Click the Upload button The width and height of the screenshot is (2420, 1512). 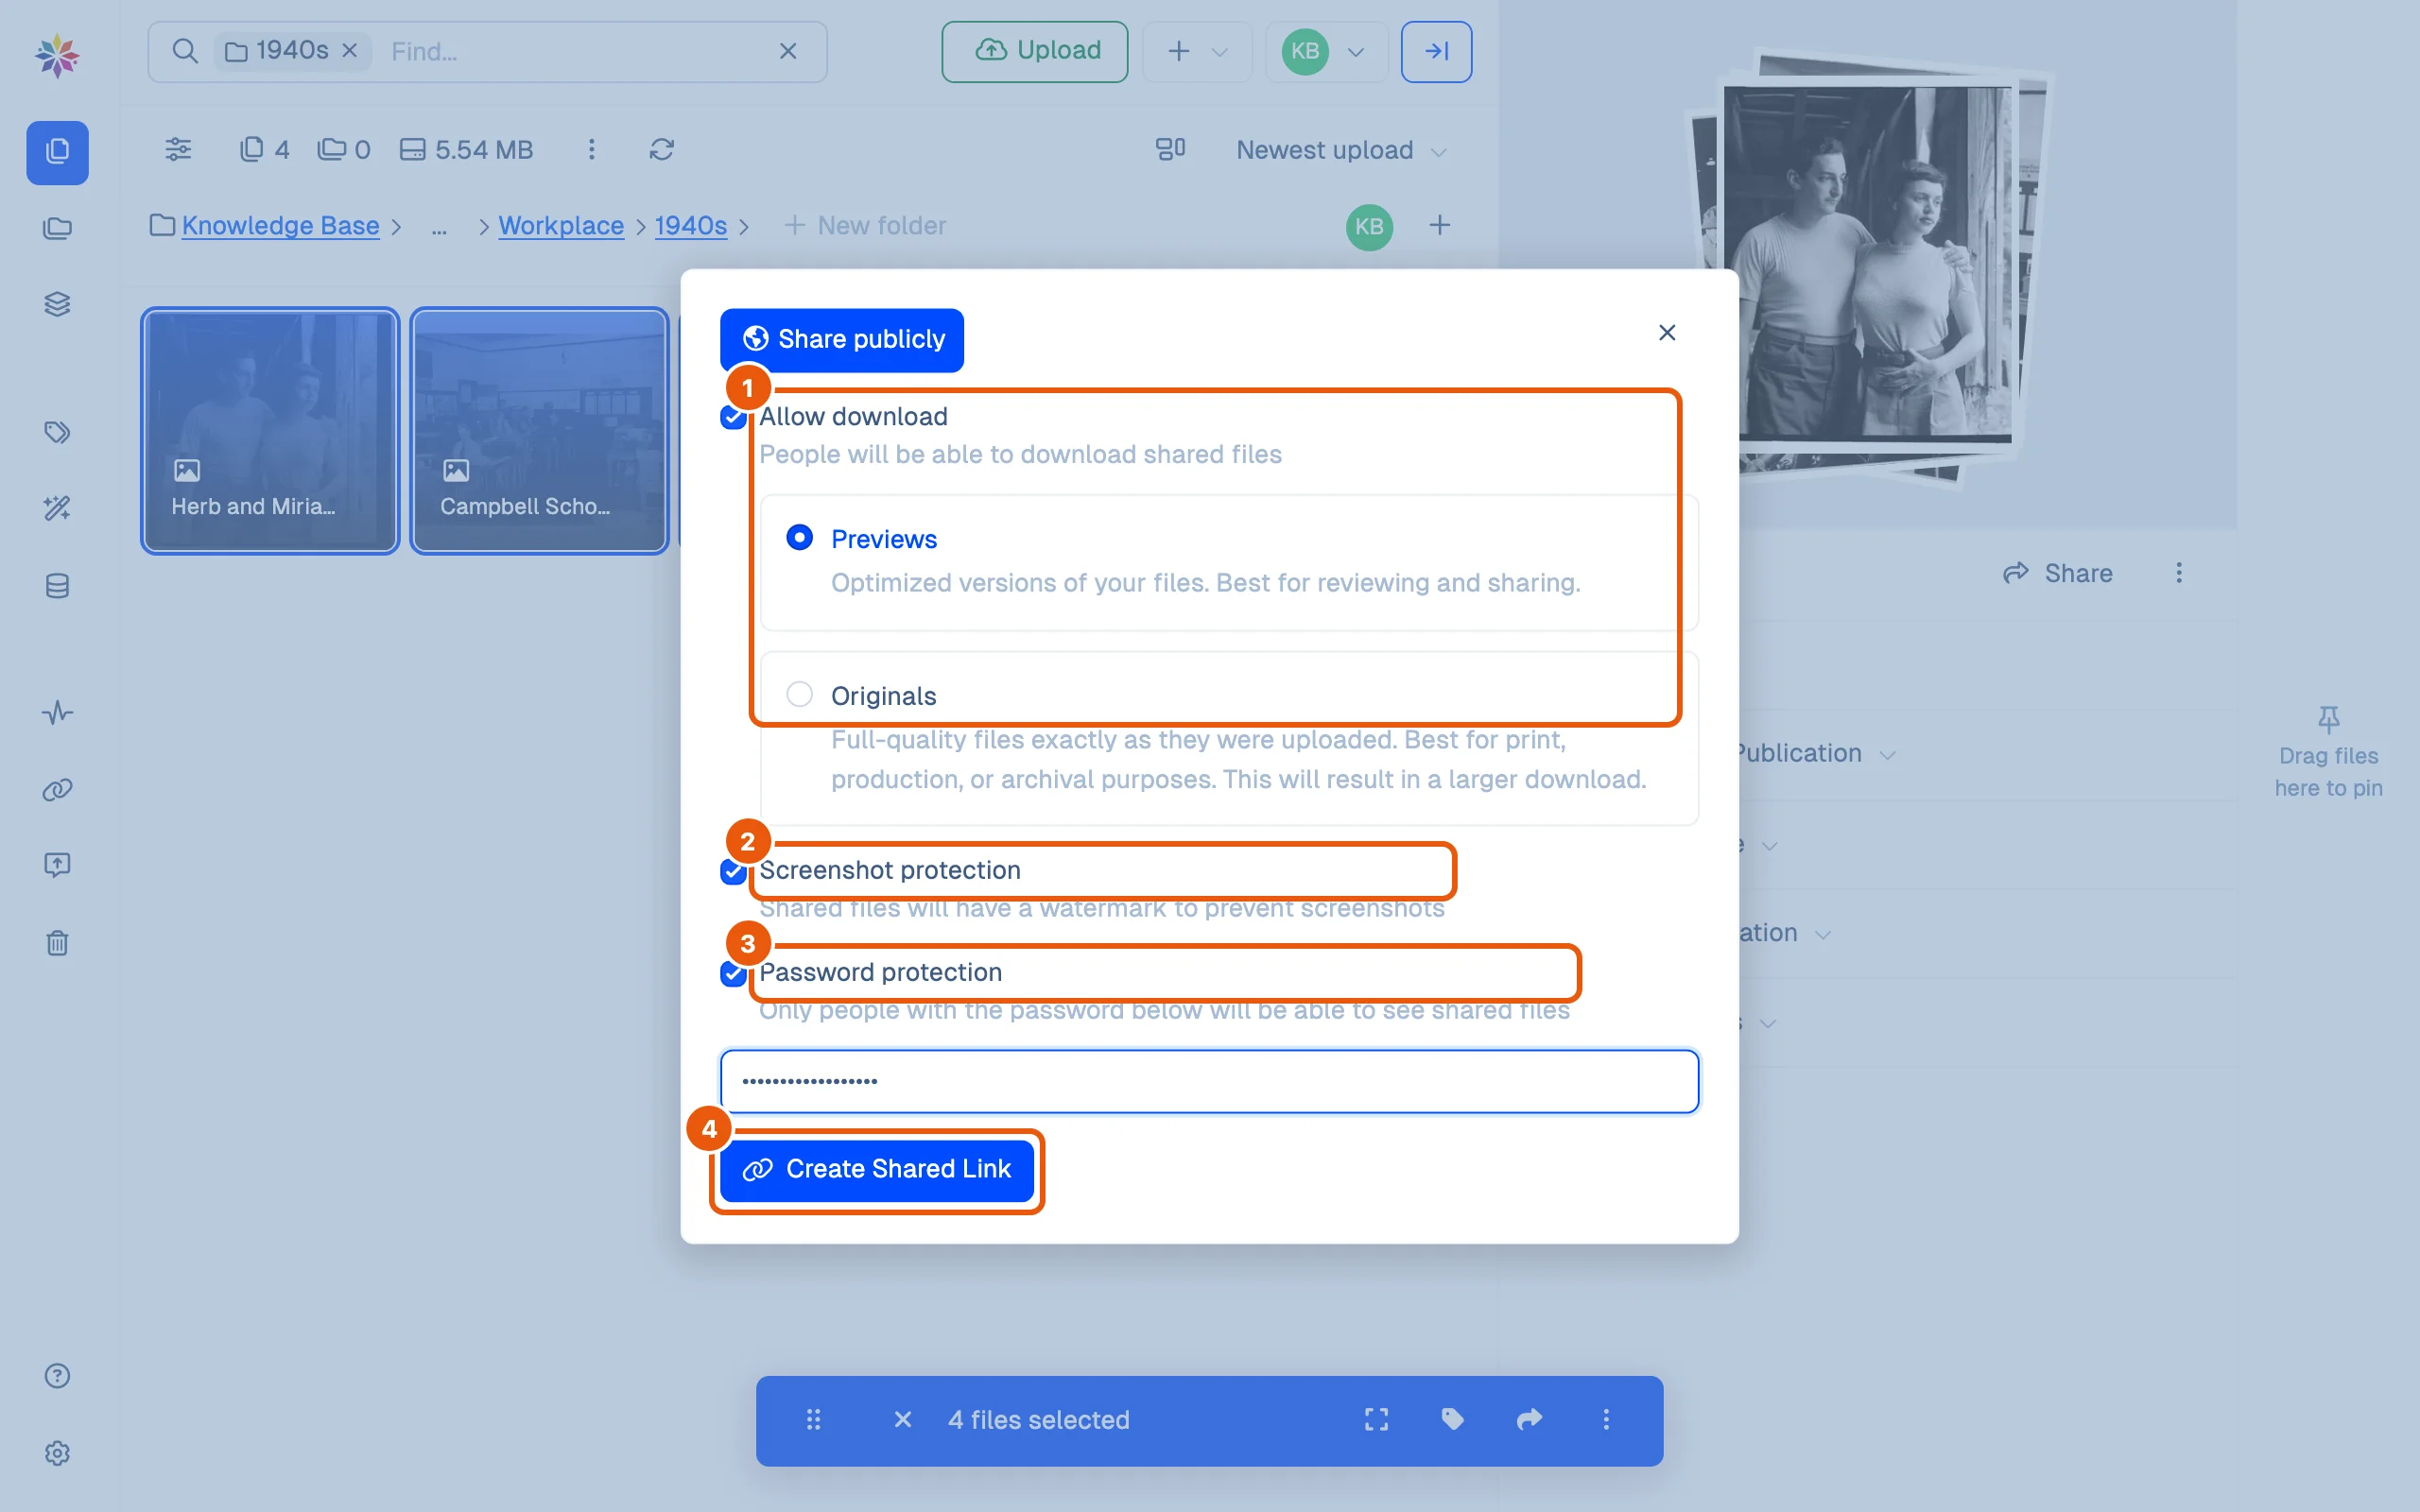(x=1035, y=51)
